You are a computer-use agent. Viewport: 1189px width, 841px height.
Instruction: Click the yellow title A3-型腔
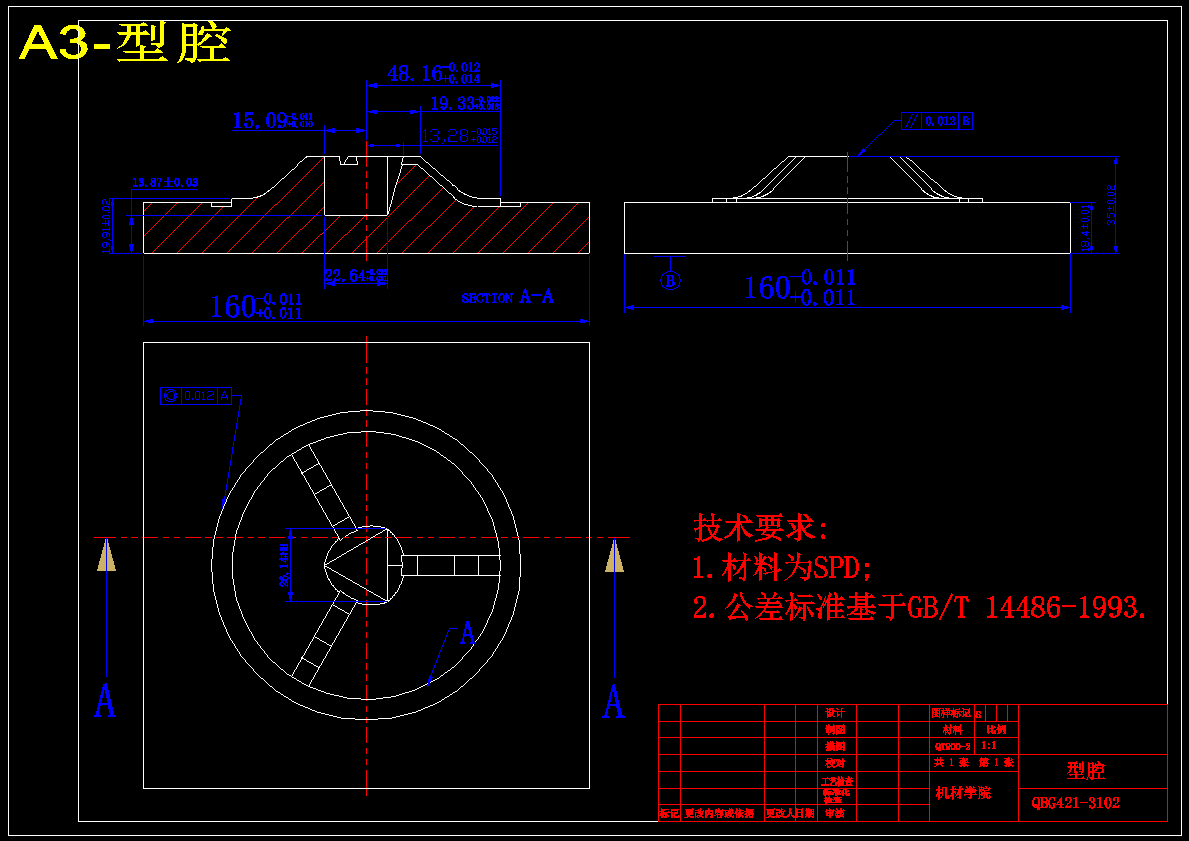pyautogui.click(x=124, y=44)
